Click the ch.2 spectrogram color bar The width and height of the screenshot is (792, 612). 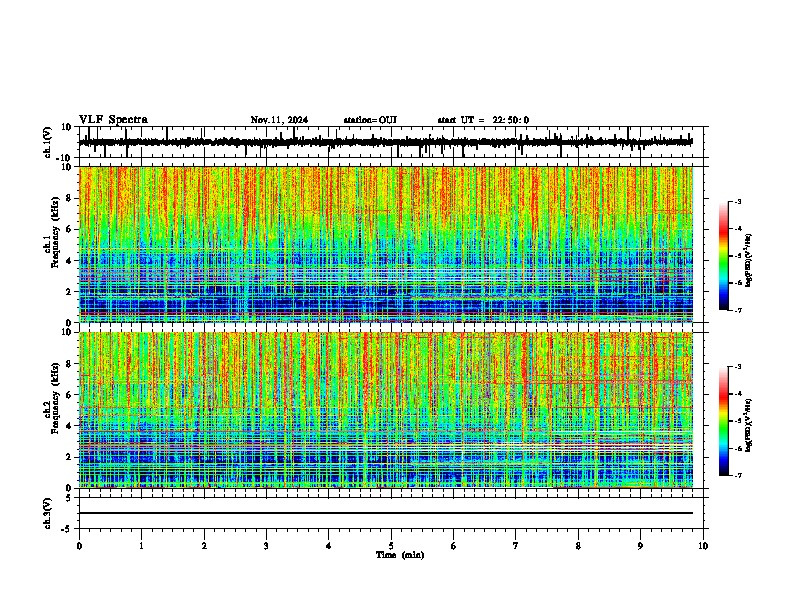tap(723, 421)
